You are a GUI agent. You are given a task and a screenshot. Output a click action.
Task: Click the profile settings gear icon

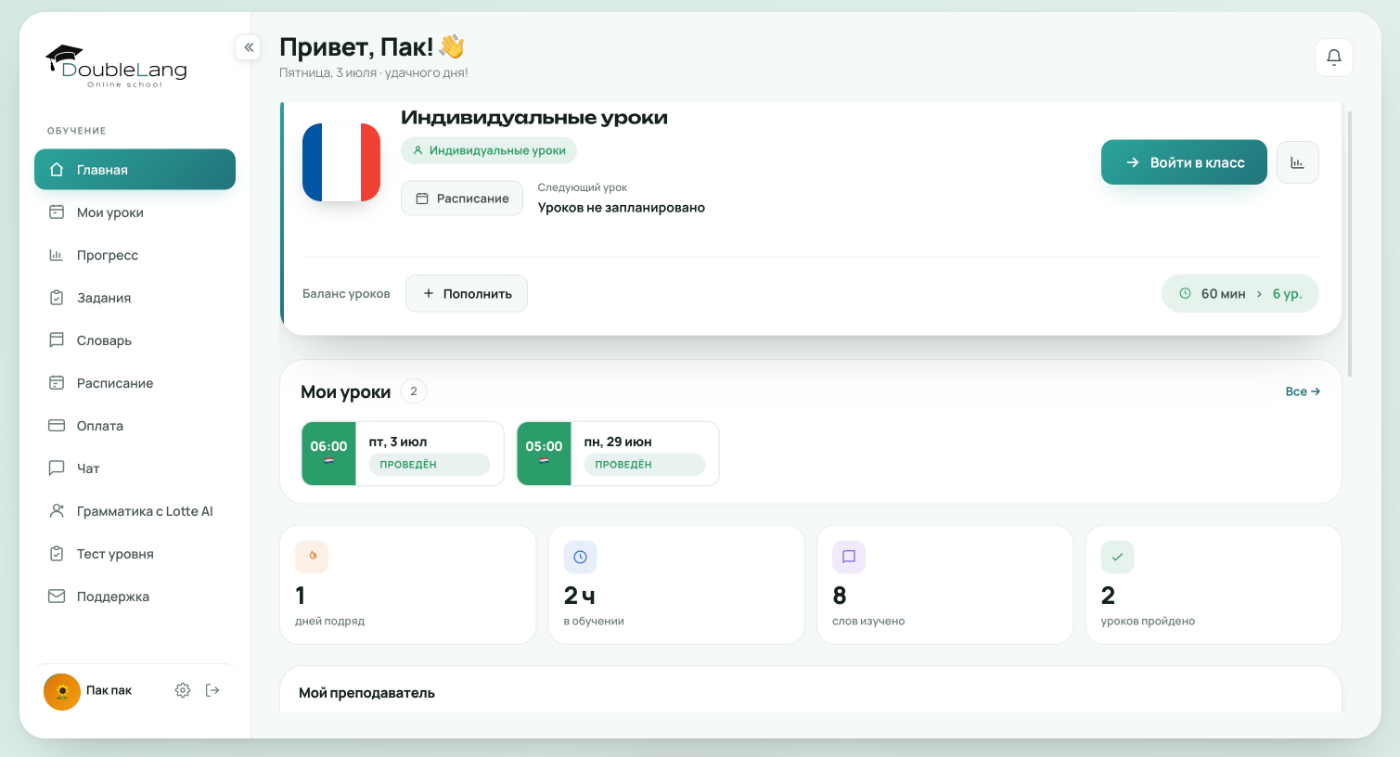(182, 690)
